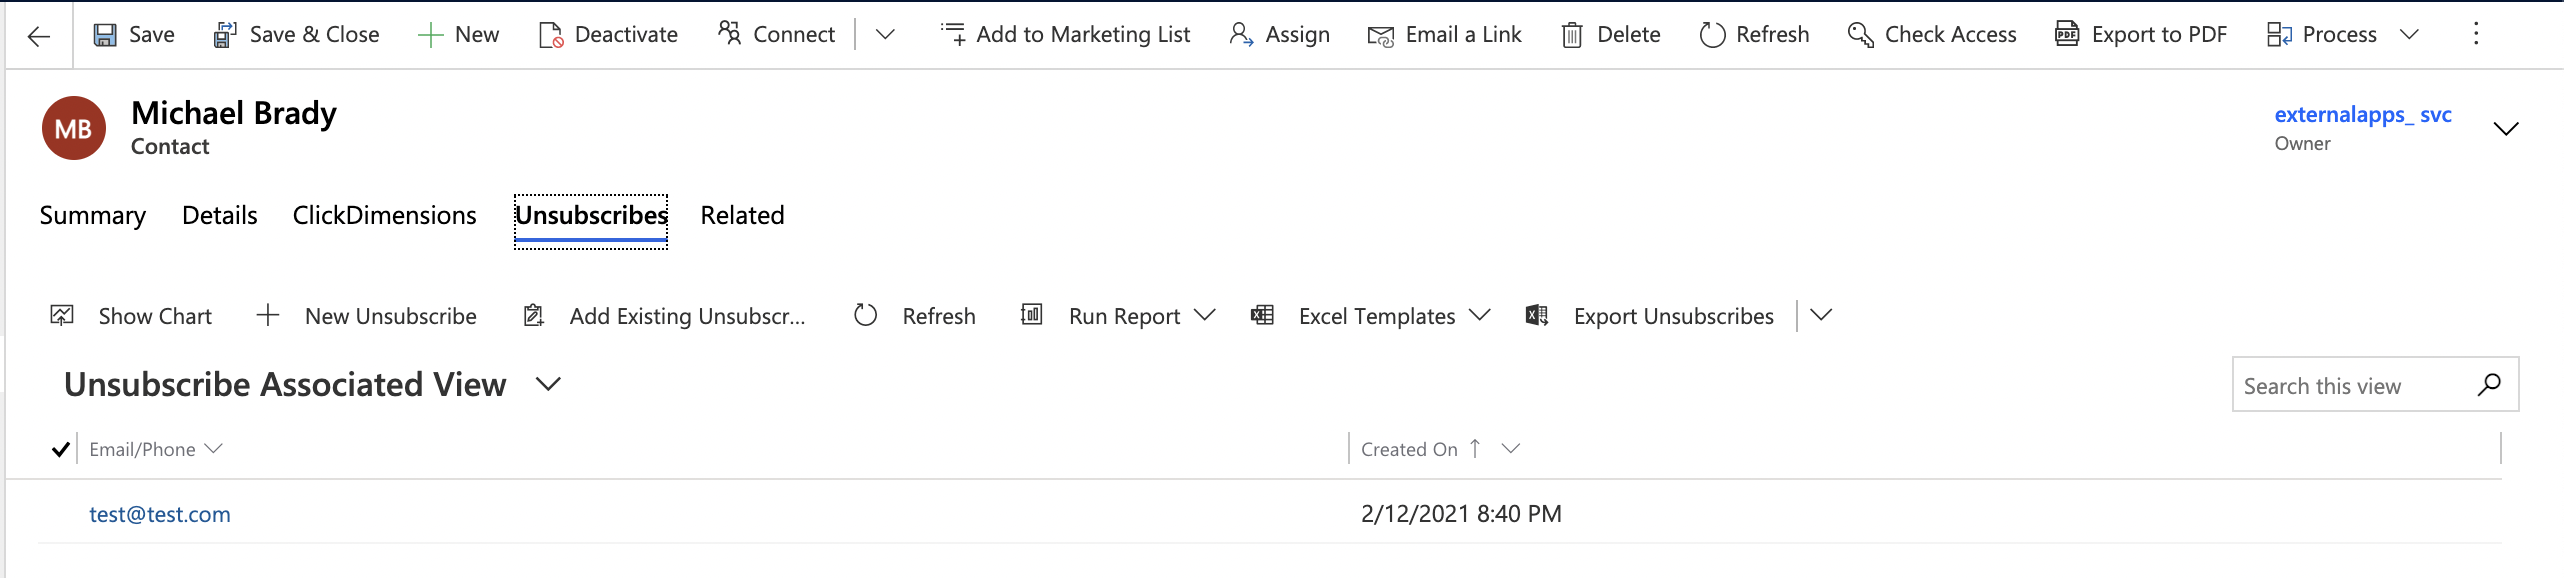Open externalapps_ svc owner link
2564x578 pixels.
tap(2363, 115)
